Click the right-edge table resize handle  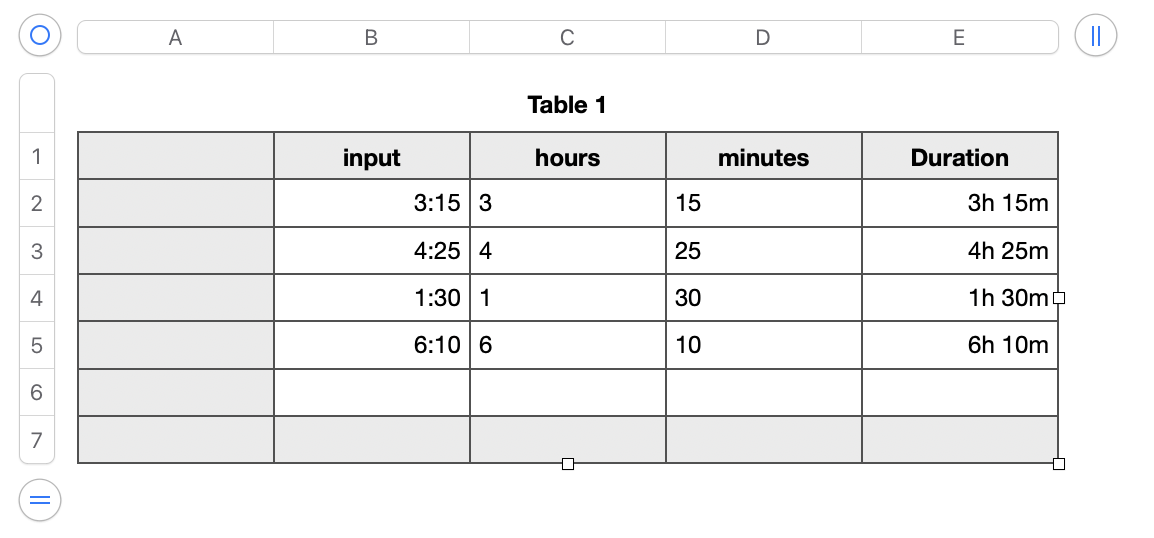(x=1058, y=297)
